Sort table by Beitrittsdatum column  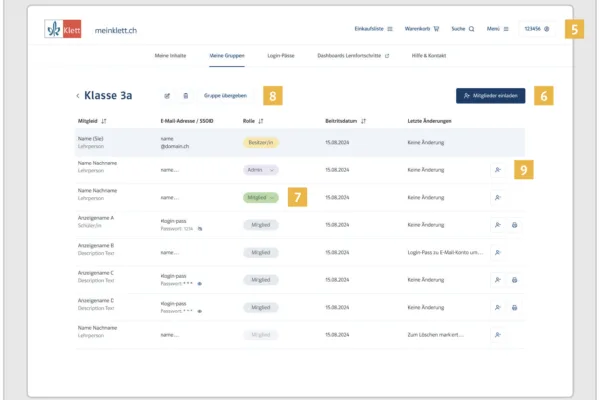click(346, 119)
